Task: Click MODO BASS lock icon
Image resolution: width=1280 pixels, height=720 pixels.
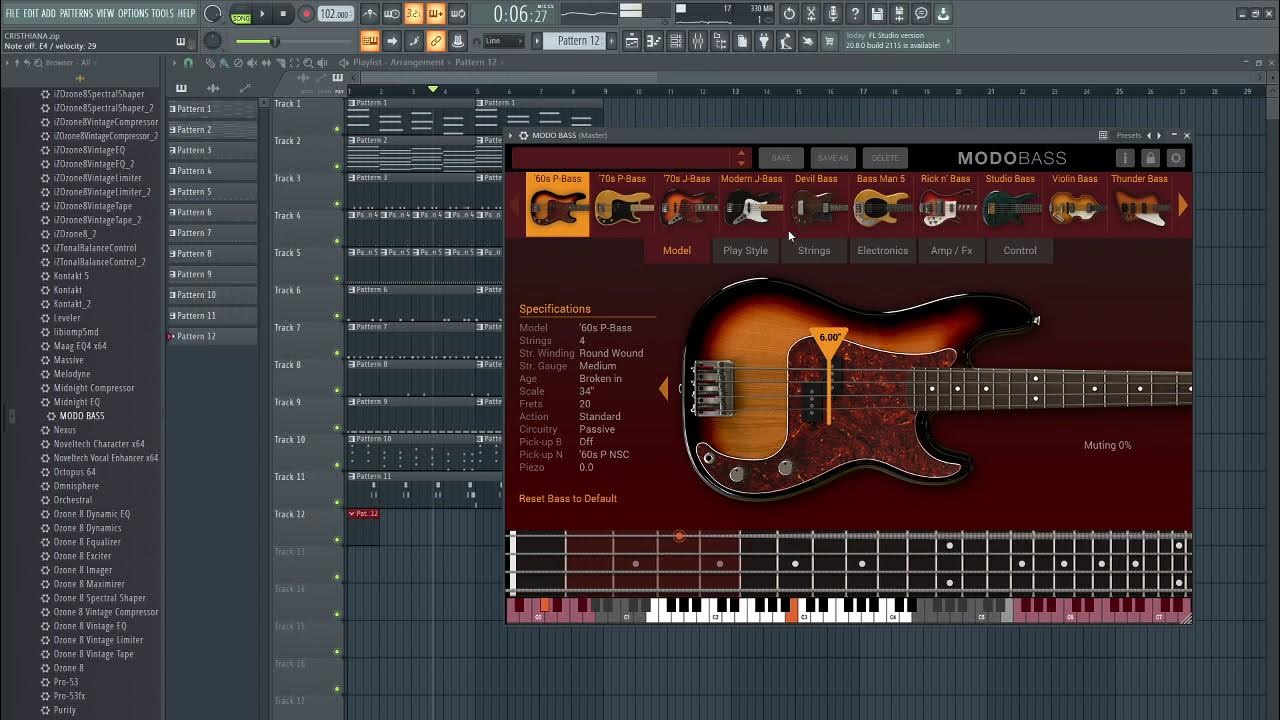Action: [1150, 158]
